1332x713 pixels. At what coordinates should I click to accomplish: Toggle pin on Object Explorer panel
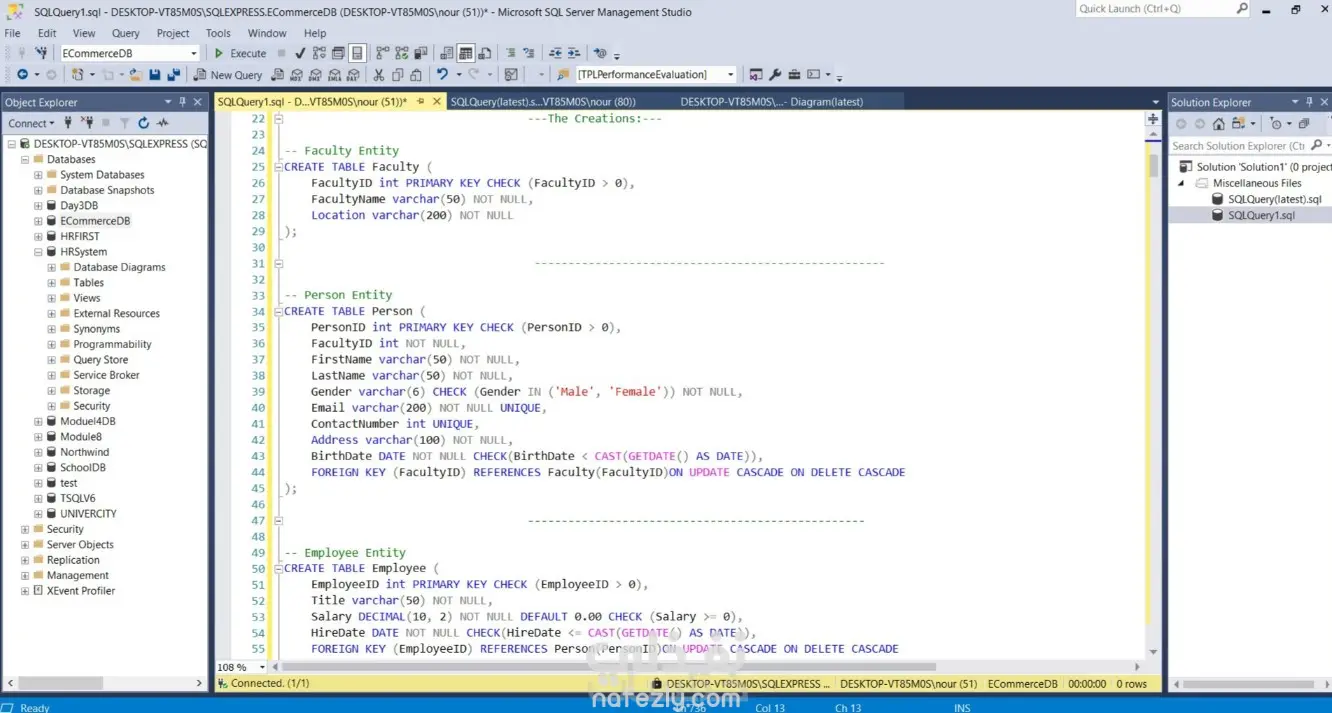[182, 102]
